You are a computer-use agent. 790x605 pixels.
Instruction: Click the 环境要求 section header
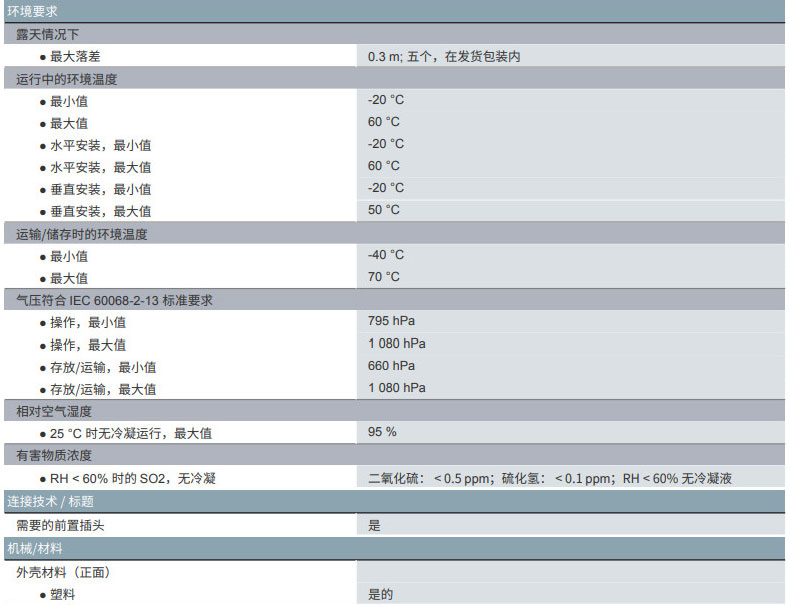click(32, 12)
